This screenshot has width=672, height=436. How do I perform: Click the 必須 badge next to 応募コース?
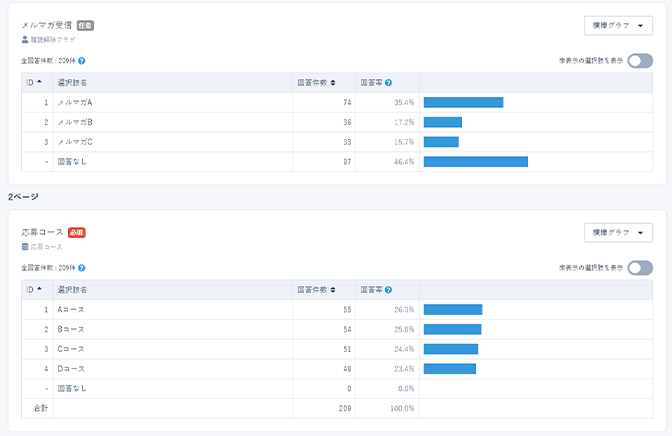[x=77, y=232]
